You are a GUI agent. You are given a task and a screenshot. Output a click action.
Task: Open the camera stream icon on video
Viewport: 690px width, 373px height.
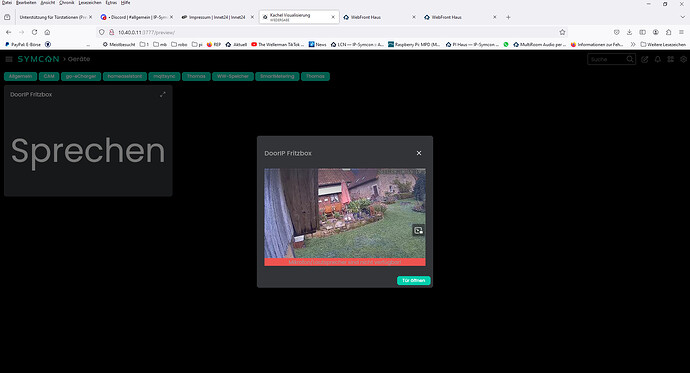coord(418,230)
